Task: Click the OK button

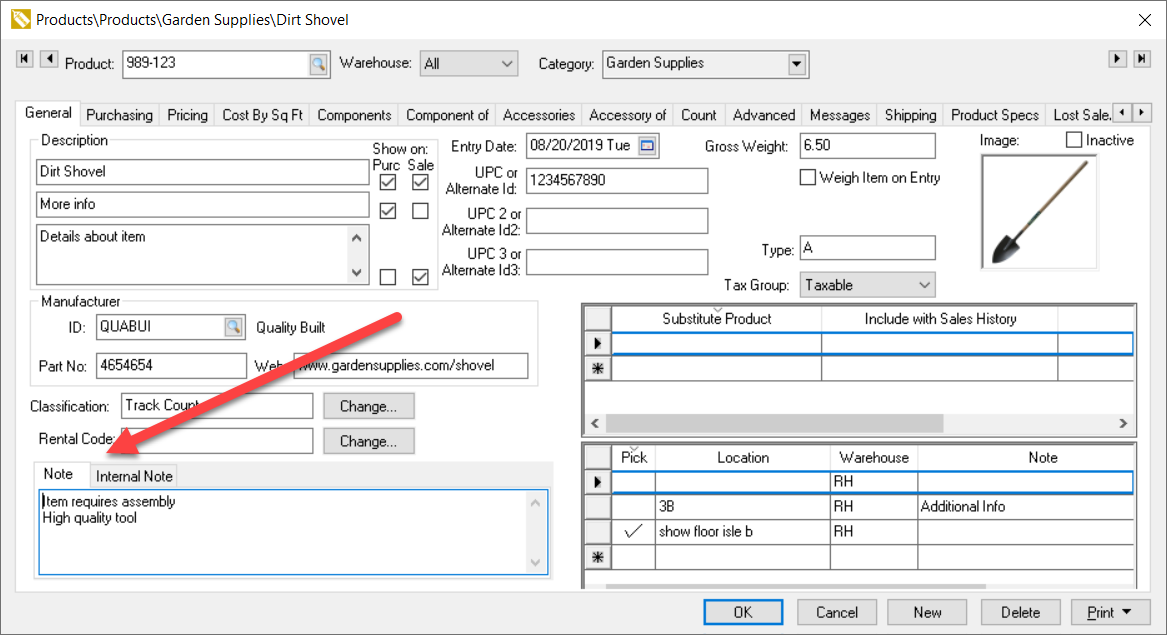Action: pos(742,612)
